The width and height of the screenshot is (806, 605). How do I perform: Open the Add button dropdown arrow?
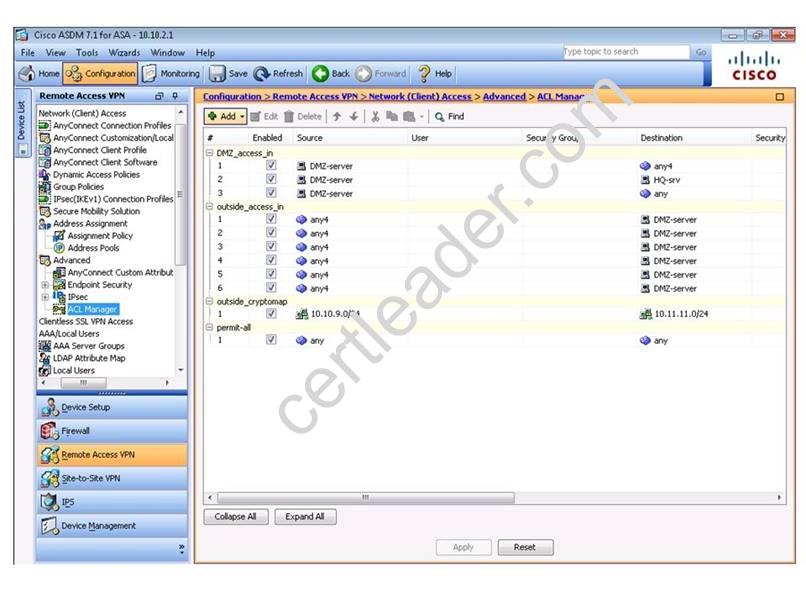point(242,117)
